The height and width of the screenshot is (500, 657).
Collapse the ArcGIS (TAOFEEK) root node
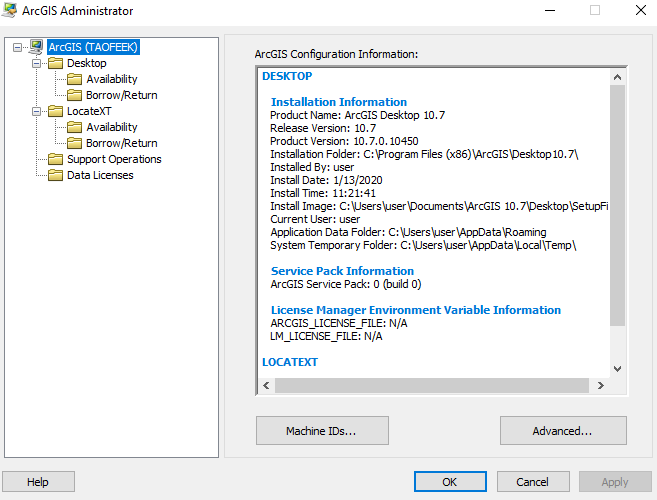[x=17, y=47]
